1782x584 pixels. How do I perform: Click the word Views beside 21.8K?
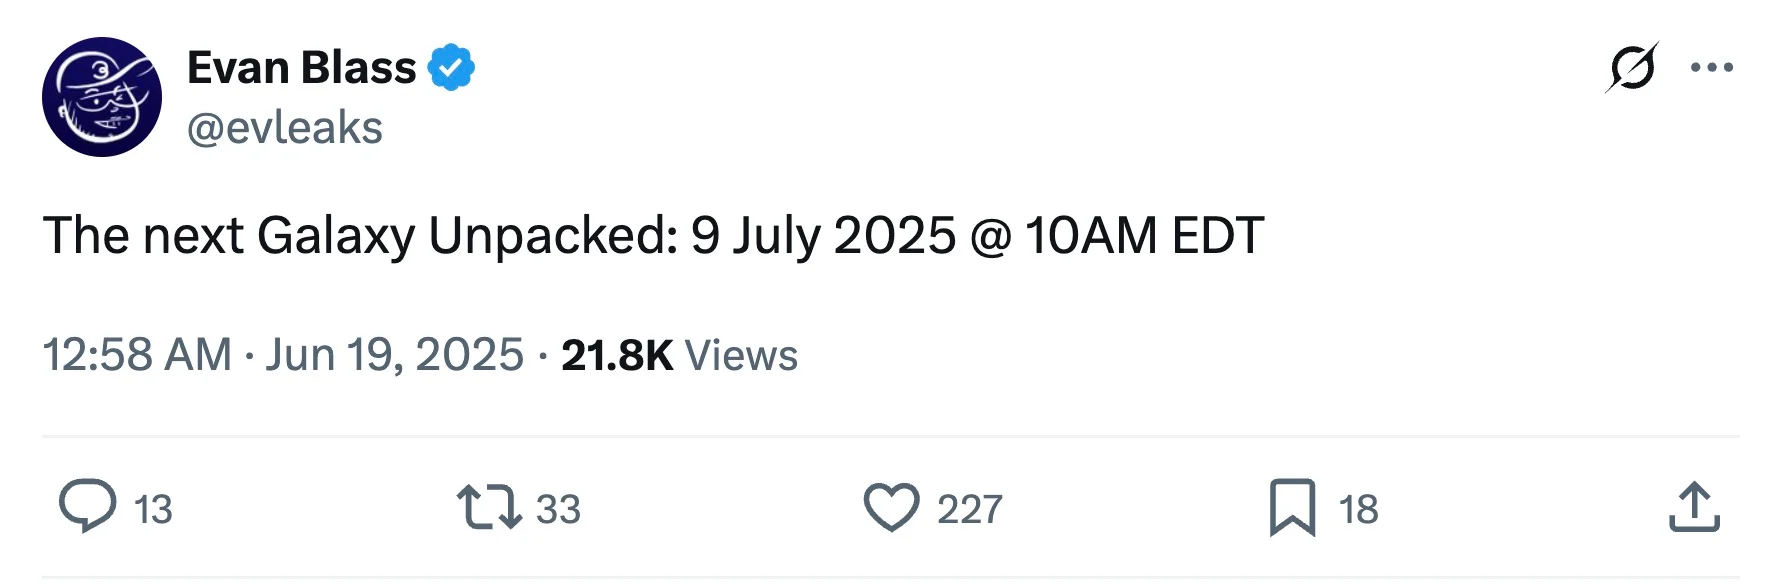[x=741, y=355]
